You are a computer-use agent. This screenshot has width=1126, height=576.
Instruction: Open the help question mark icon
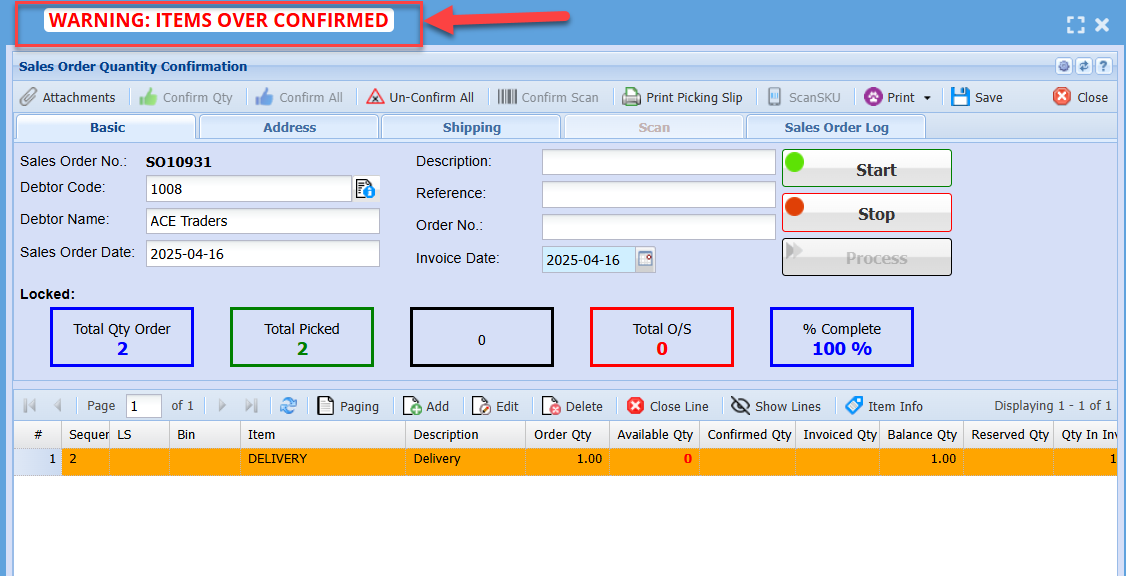pos(1104,66)
